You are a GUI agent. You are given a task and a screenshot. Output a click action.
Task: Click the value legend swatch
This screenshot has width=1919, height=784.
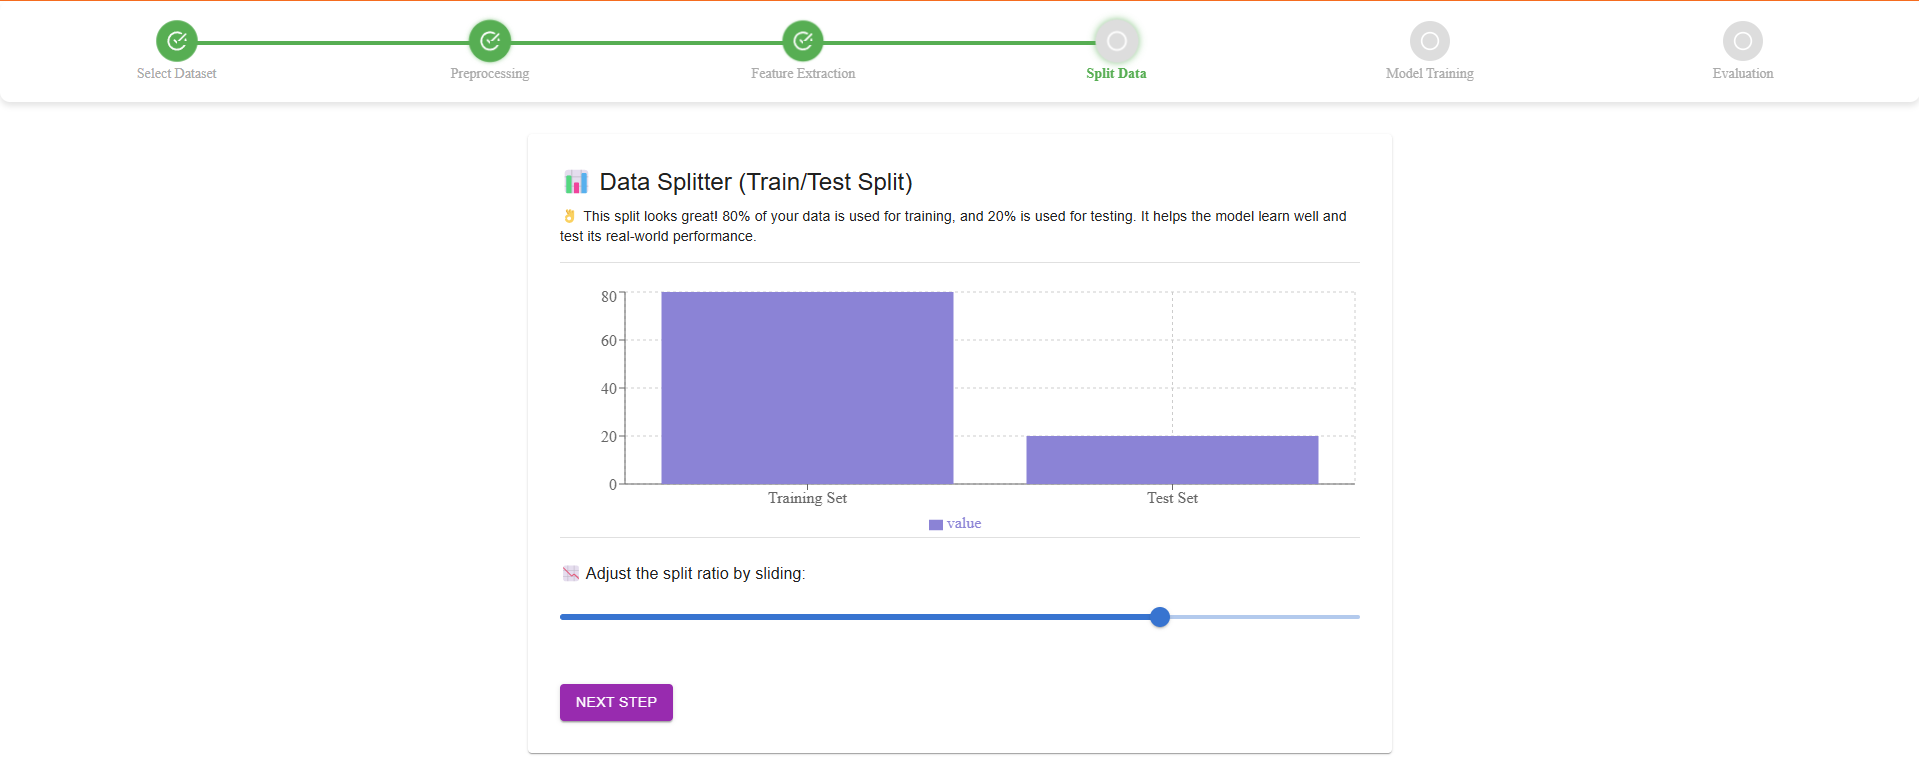tap(936, 524)
